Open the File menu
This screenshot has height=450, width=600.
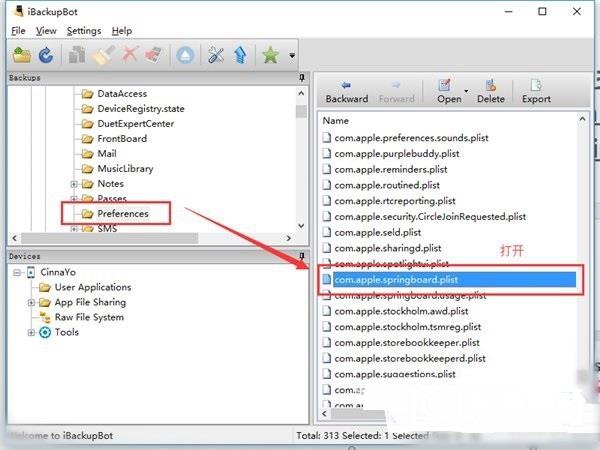(19, 31)
